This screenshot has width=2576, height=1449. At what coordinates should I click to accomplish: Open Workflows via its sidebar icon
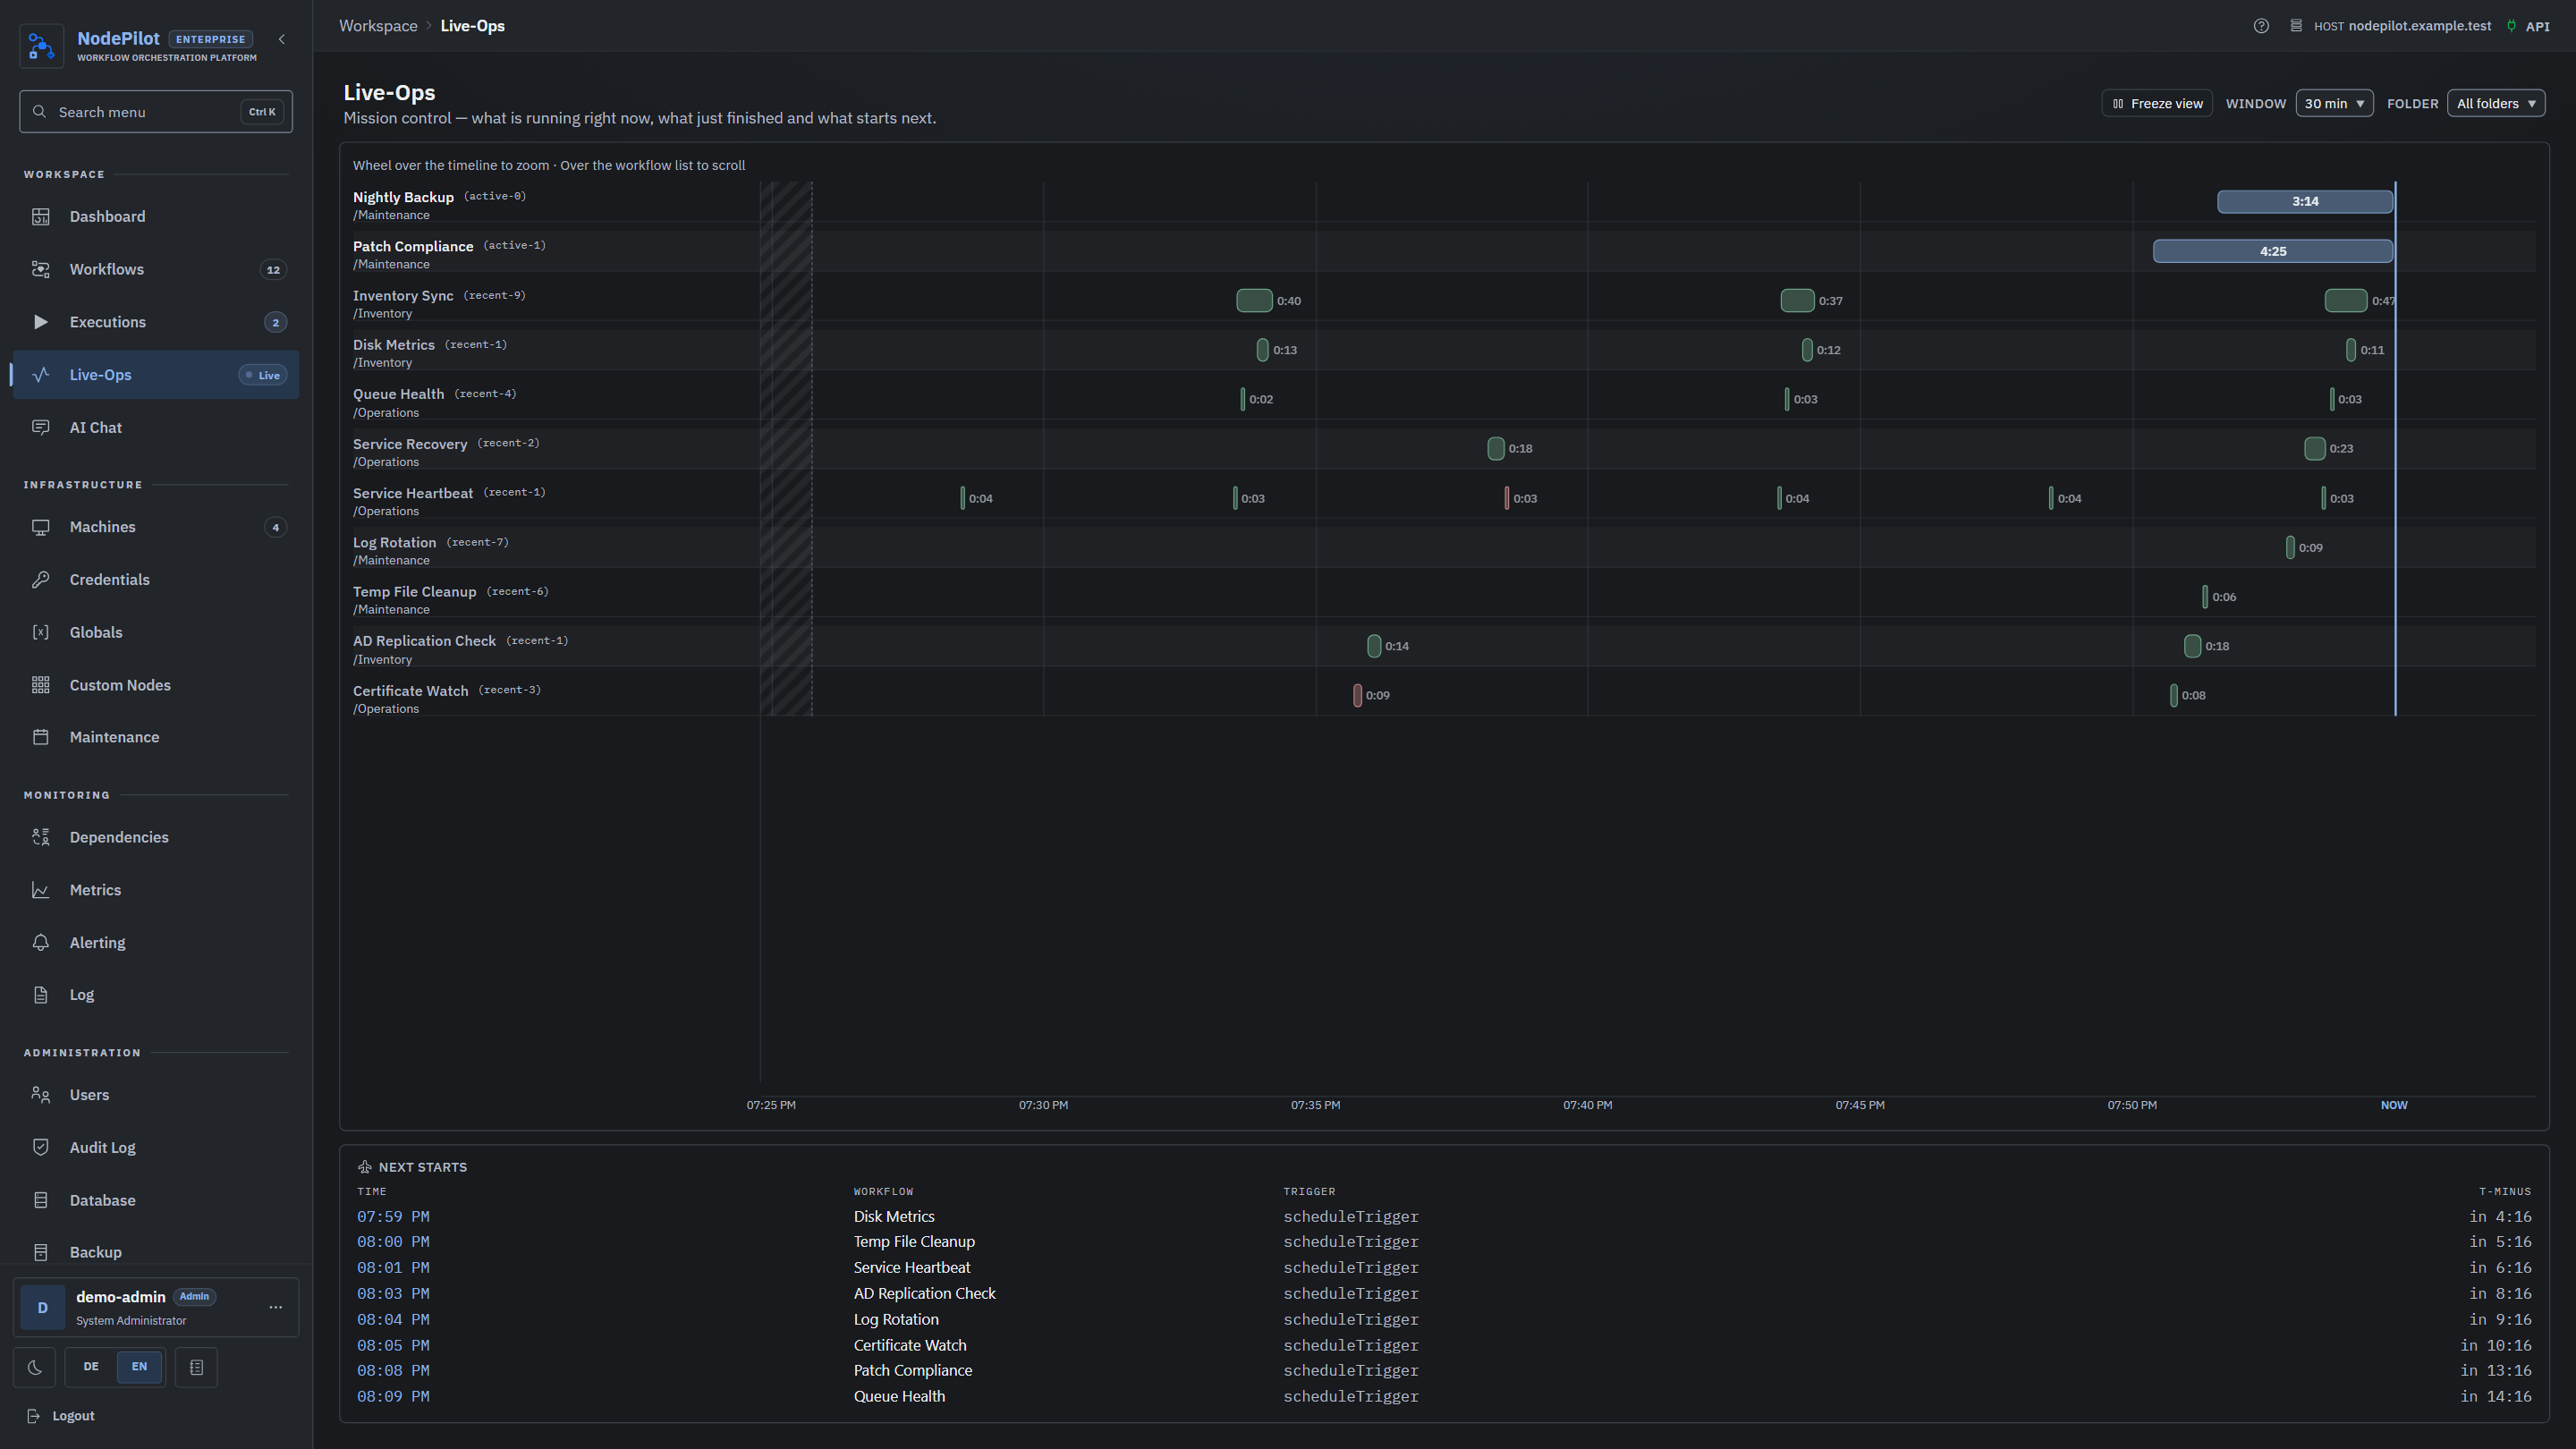click(x=41, y=270)
